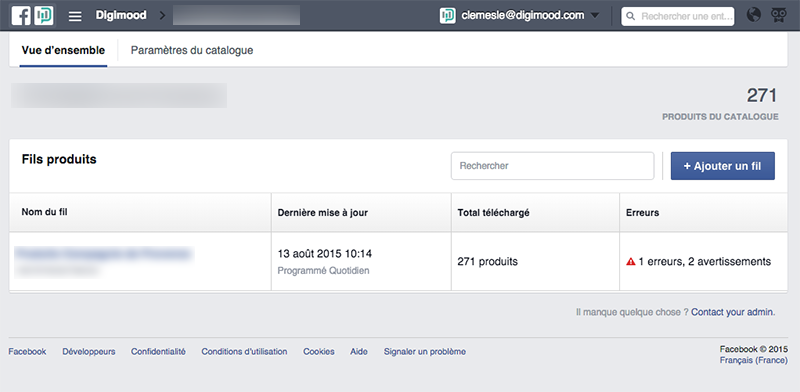Click the 'Programmé Quotidien' text
The image size is (800, 392).
pyautogui.click(x=323, y=271)
